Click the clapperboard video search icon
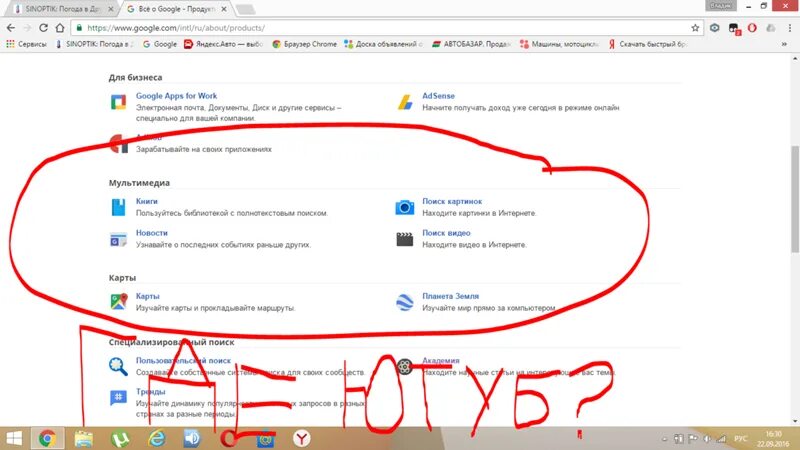This screenshot has height=450, width=800. point(405,239)
